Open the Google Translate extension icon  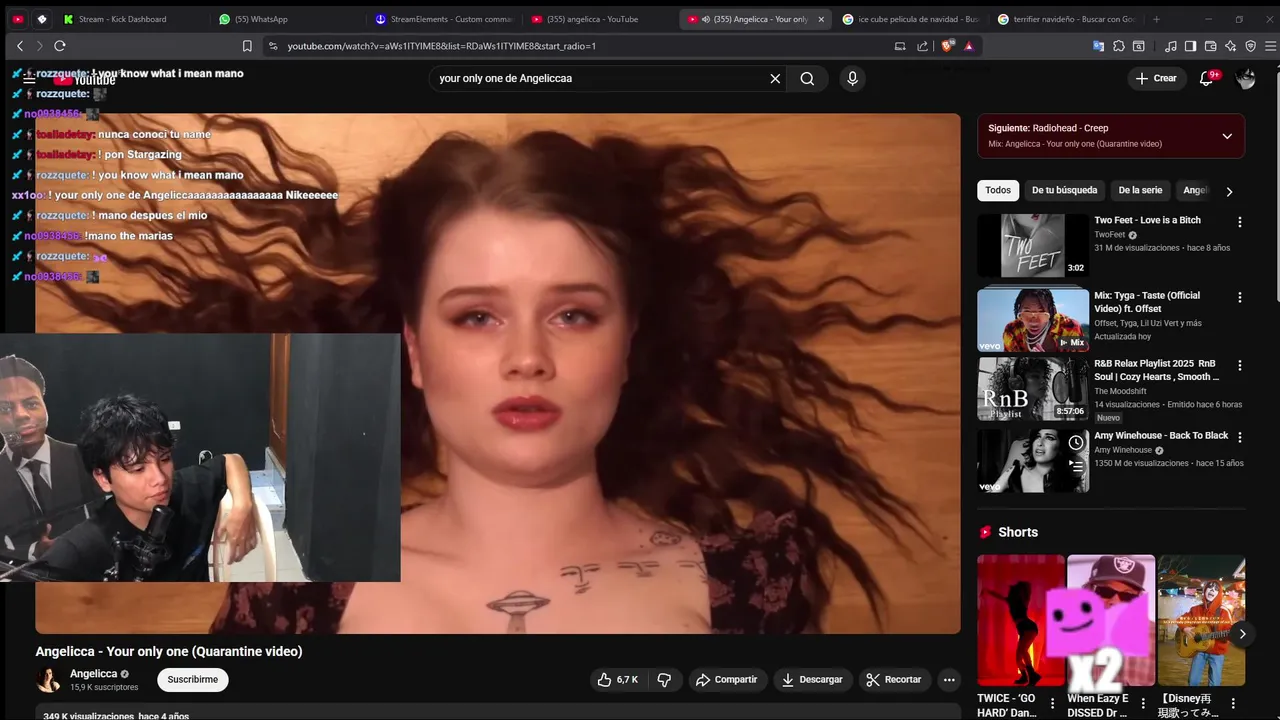pos(1098,46)
